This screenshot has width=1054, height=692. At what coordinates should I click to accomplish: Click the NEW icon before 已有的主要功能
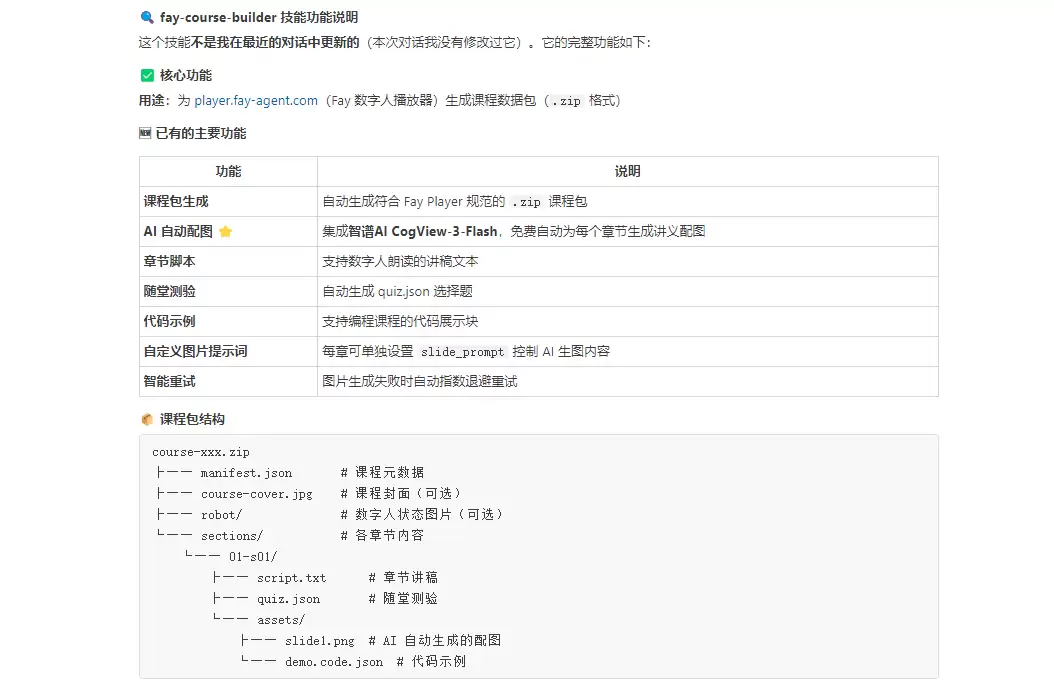(145, 133)
